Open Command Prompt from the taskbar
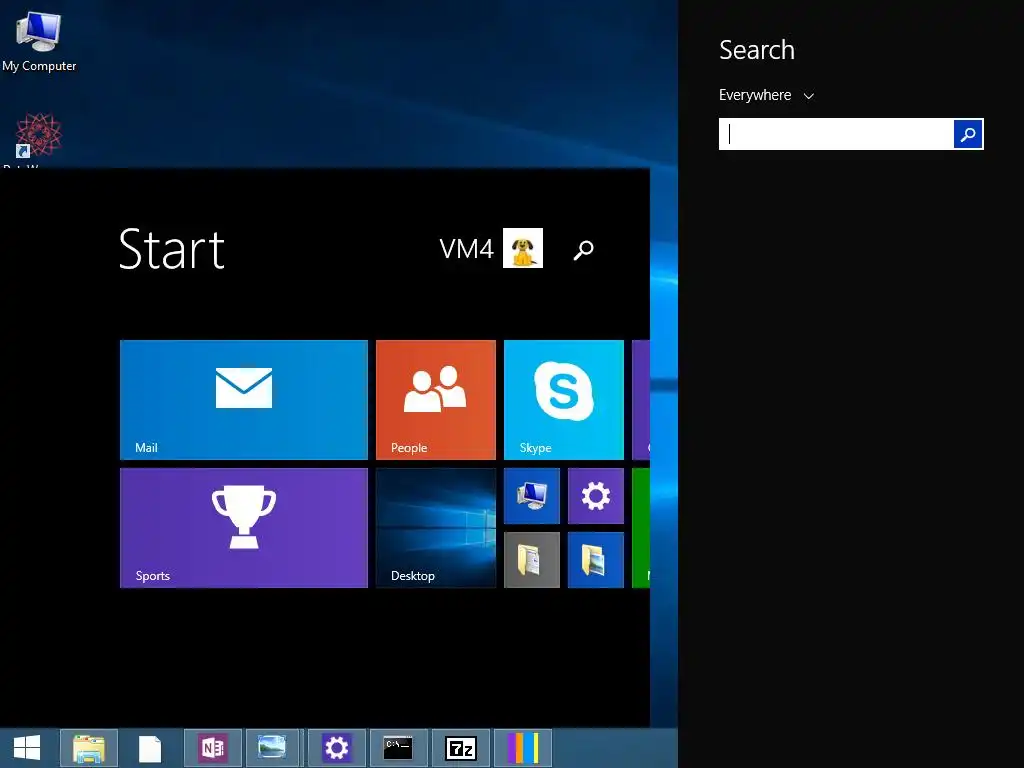The height and width of the screenshot is (768, 1024). coord(398,748)
